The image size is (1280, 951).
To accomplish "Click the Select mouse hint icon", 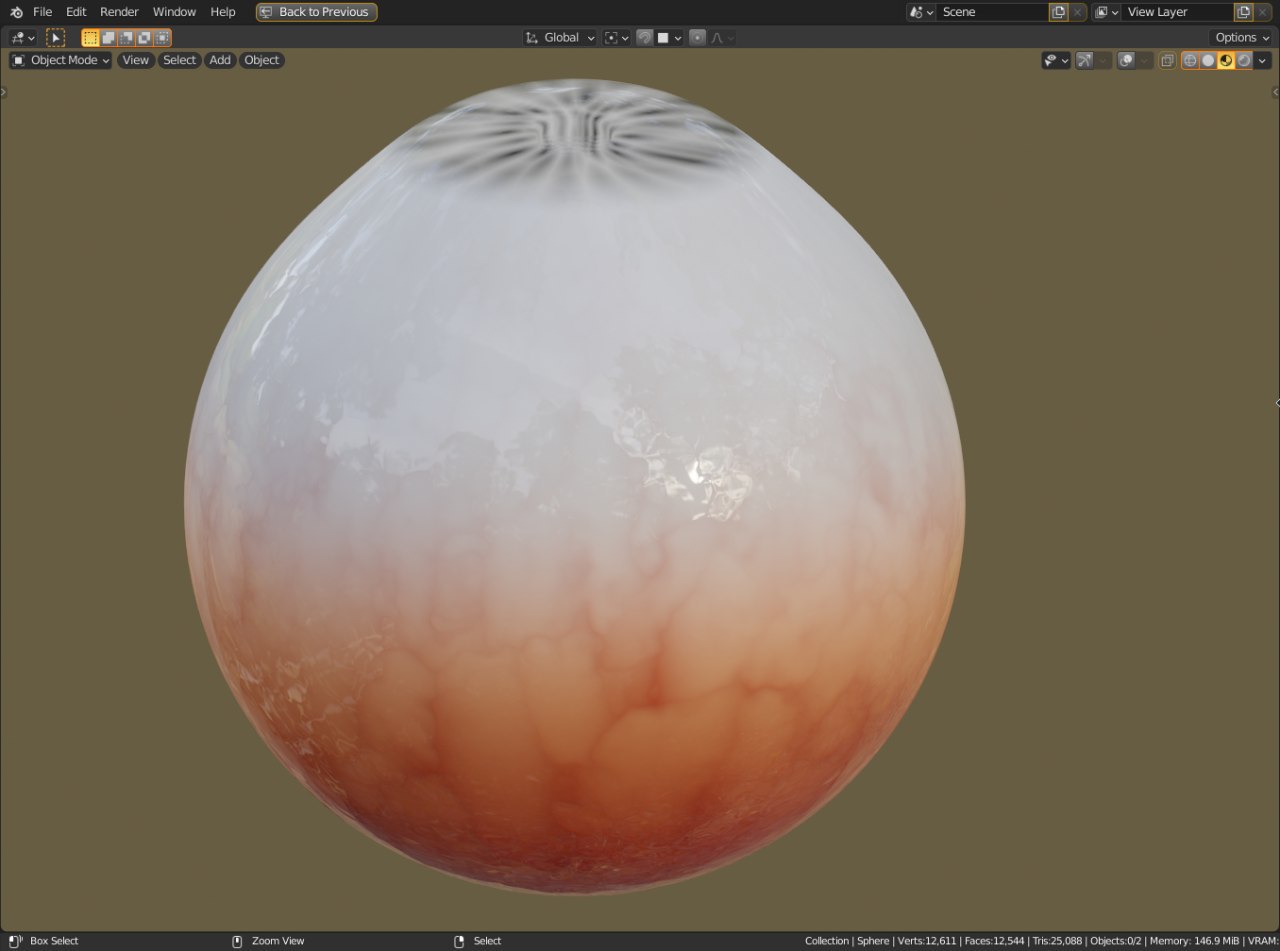I will (x=459, y=941).
